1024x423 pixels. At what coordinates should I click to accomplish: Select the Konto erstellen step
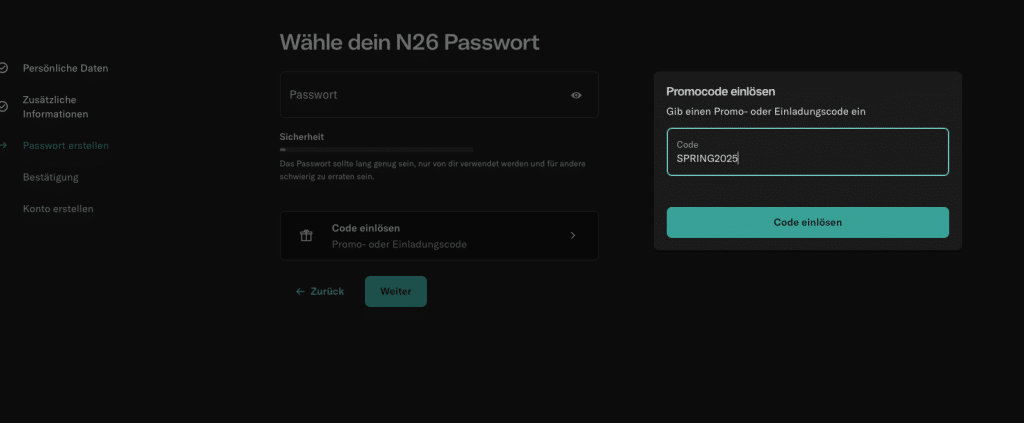pos(58,209)
